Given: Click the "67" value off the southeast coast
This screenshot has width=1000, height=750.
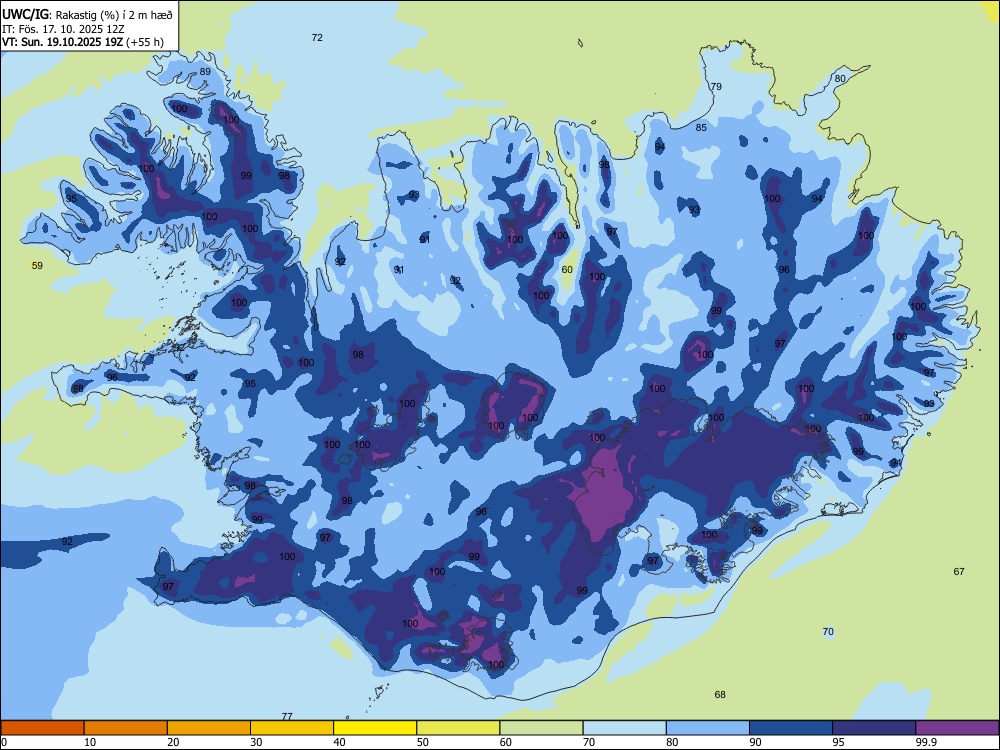Looking at the screenshot, I should coord(959,571).
